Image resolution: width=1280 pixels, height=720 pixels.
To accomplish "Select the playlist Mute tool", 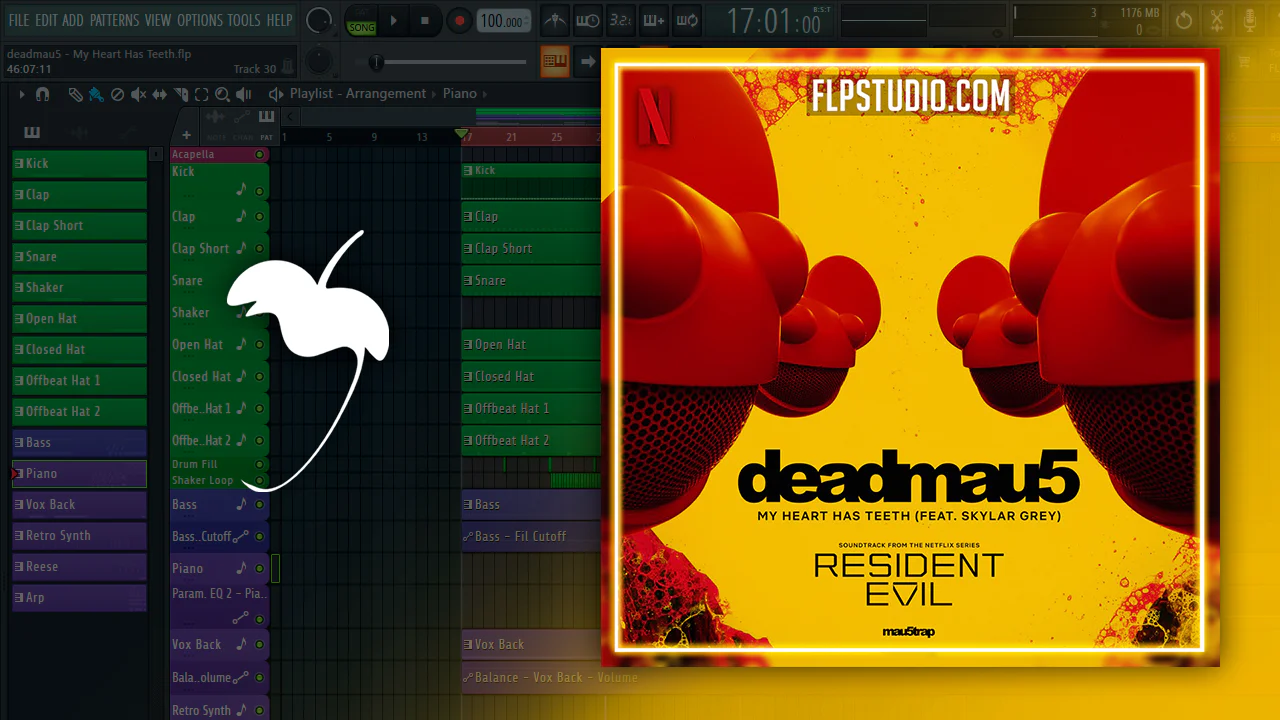I will pyautogui.click(x=138, y=94).
